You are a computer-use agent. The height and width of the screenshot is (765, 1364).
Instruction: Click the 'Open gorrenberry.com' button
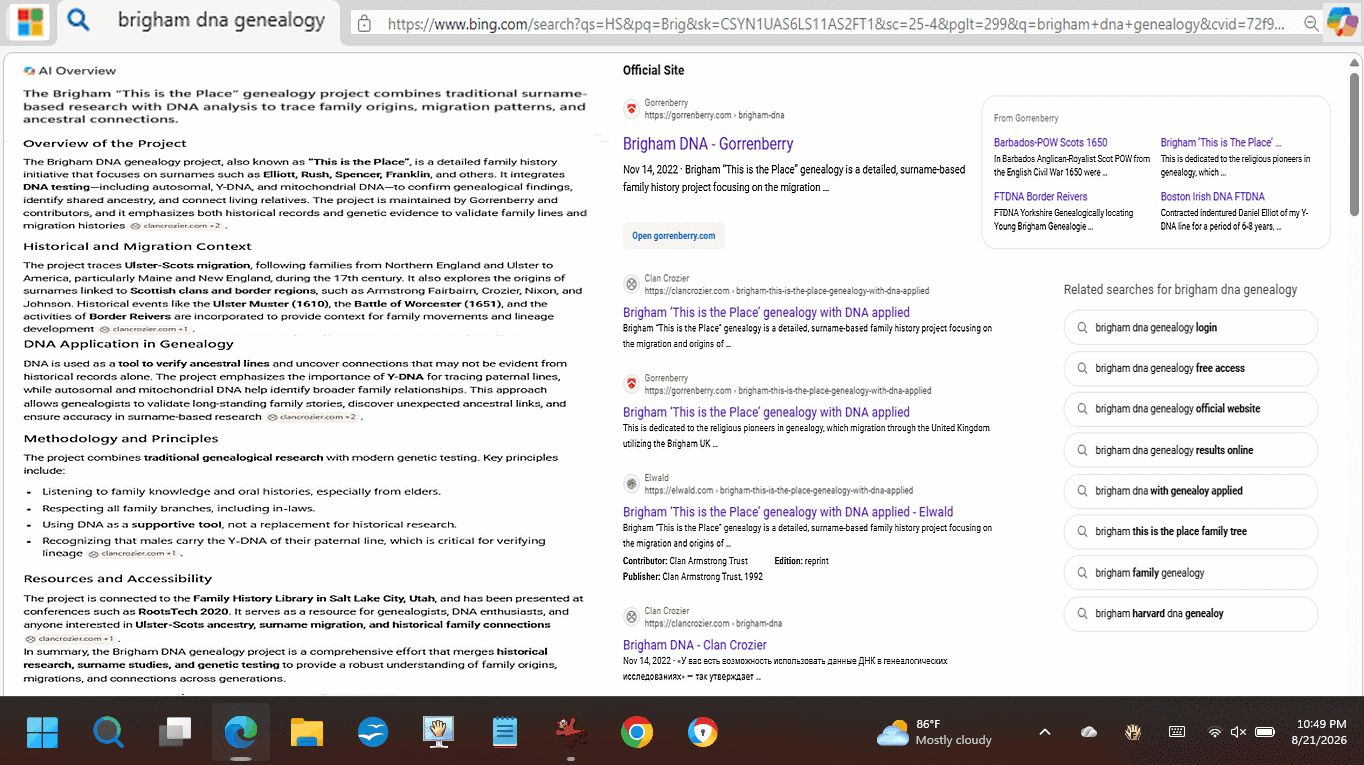click(x=674, y=236)
